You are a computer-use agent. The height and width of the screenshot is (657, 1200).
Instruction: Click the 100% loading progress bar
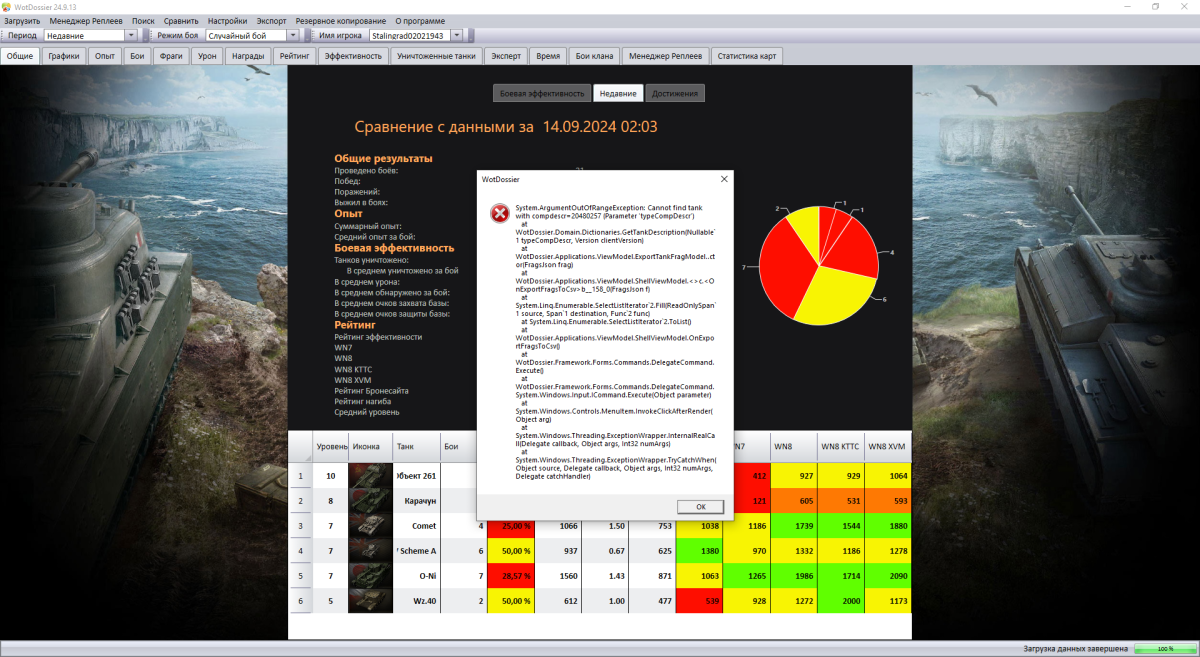[1165, 649]
